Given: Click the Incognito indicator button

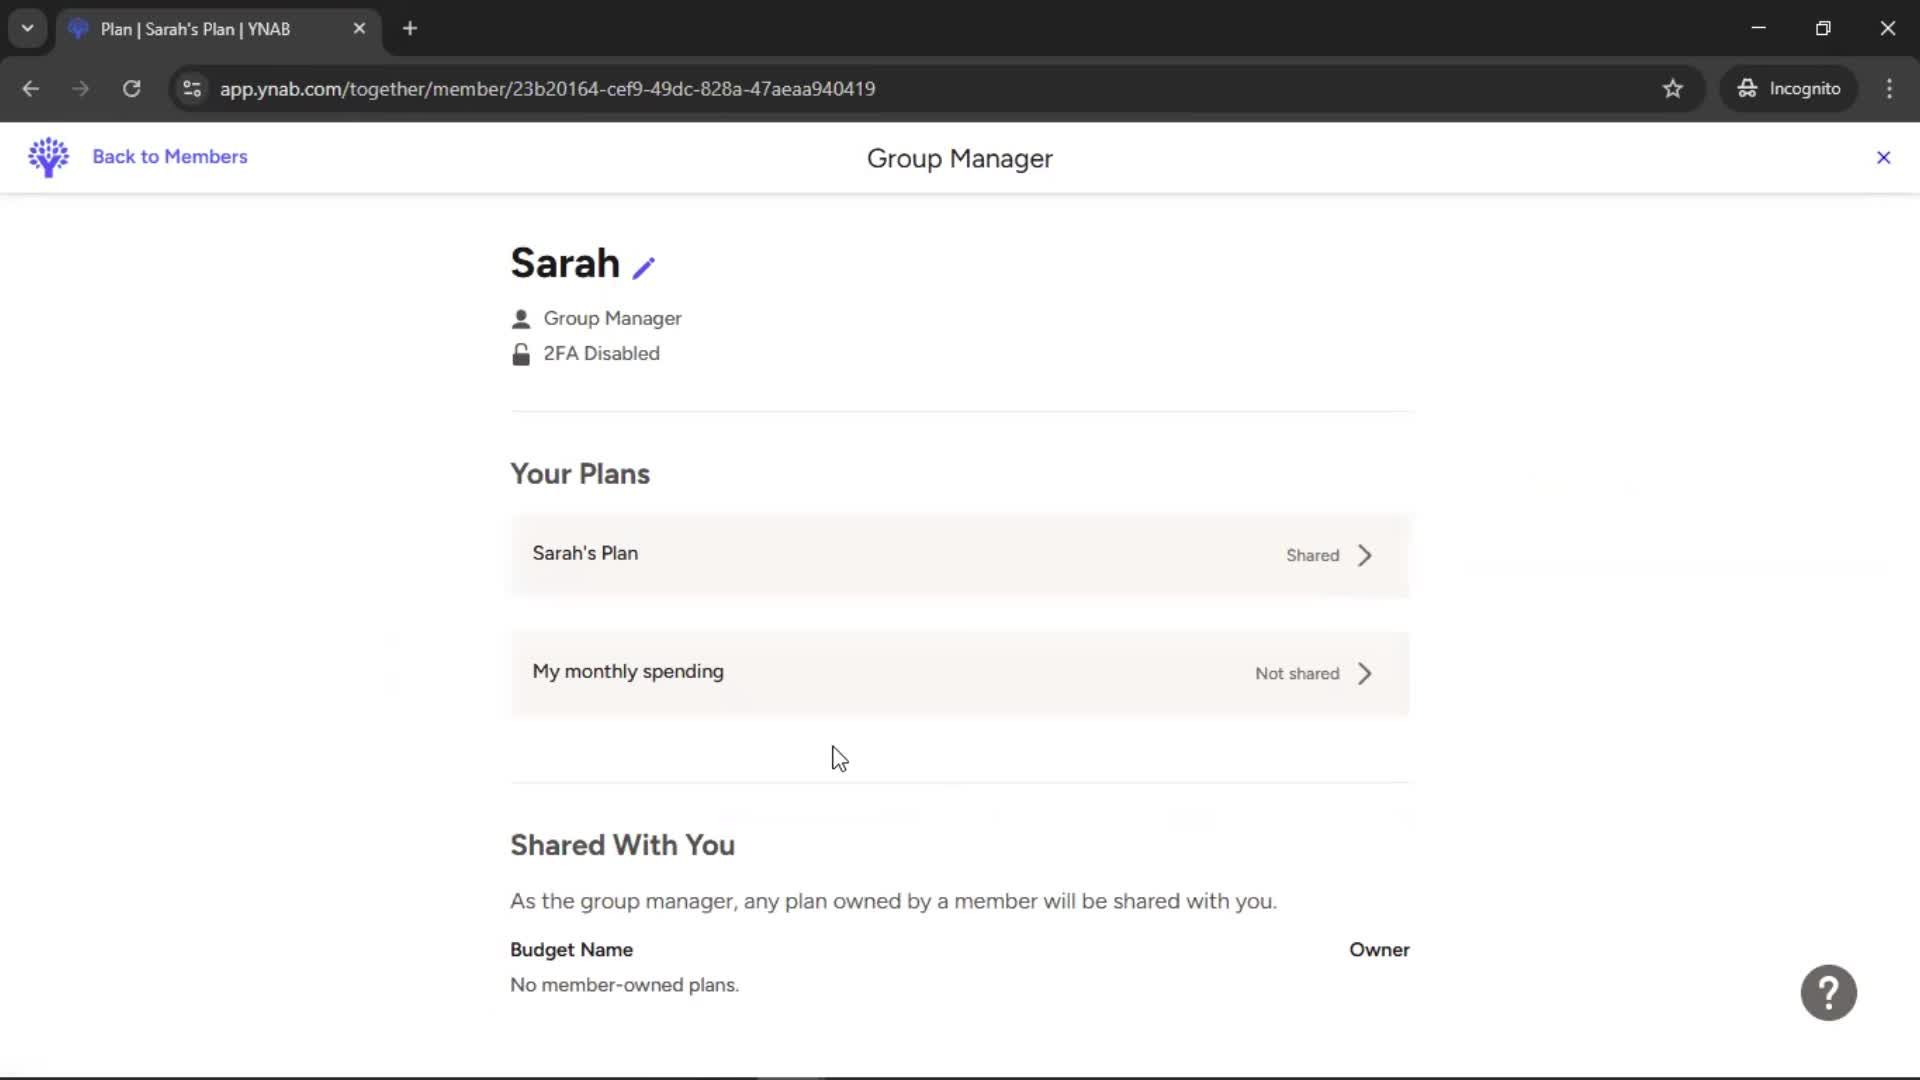Looking at the screenshot, I should [x=1788, y=89].
